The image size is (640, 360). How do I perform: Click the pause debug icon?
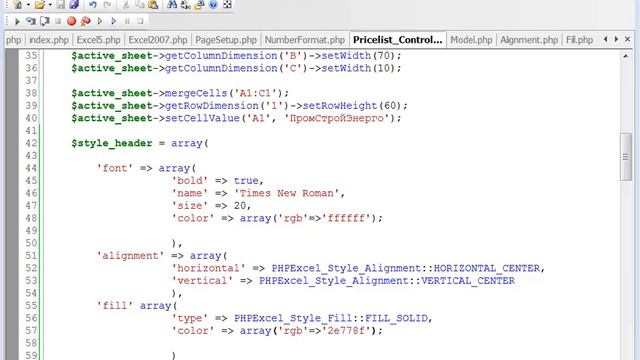[x=127, y=21]
